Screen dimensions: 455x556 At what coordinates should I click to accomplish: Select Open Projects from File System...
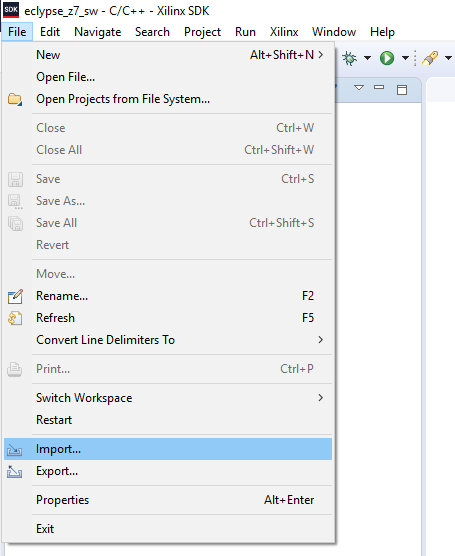[168, 99]
